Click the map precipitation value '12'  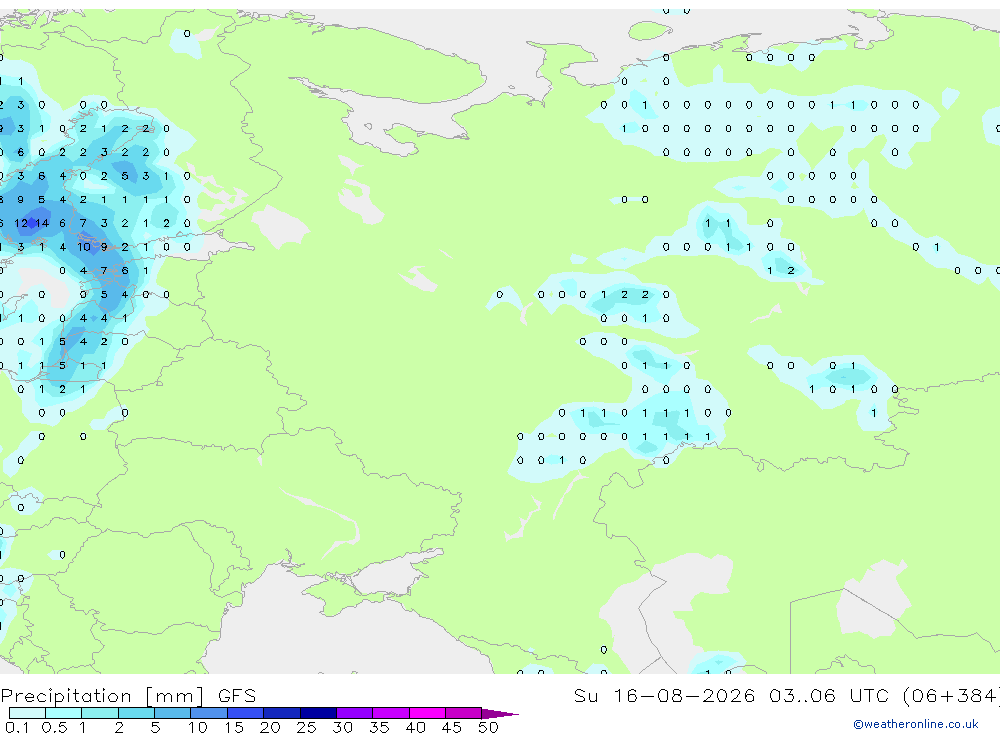21,223
